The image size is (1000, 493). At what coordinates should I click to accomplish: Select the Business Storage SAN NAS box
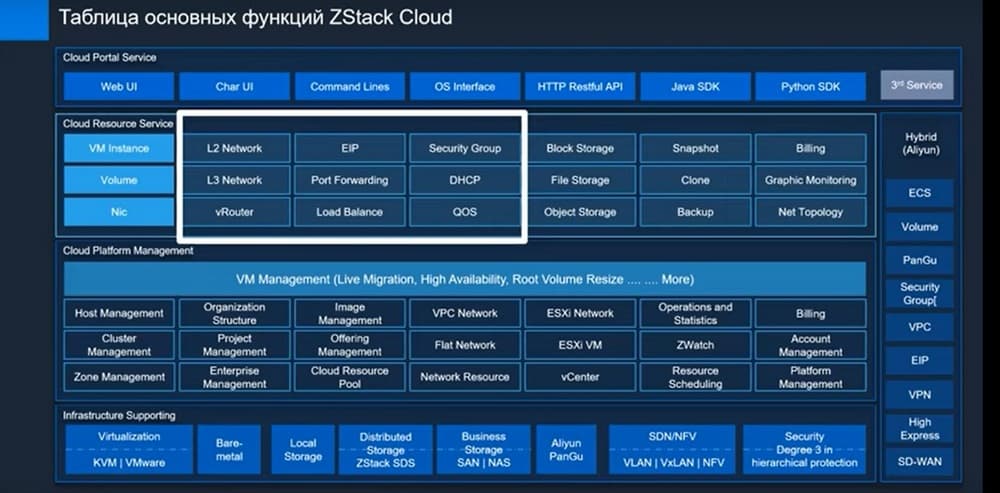click(x=483, y=450)
